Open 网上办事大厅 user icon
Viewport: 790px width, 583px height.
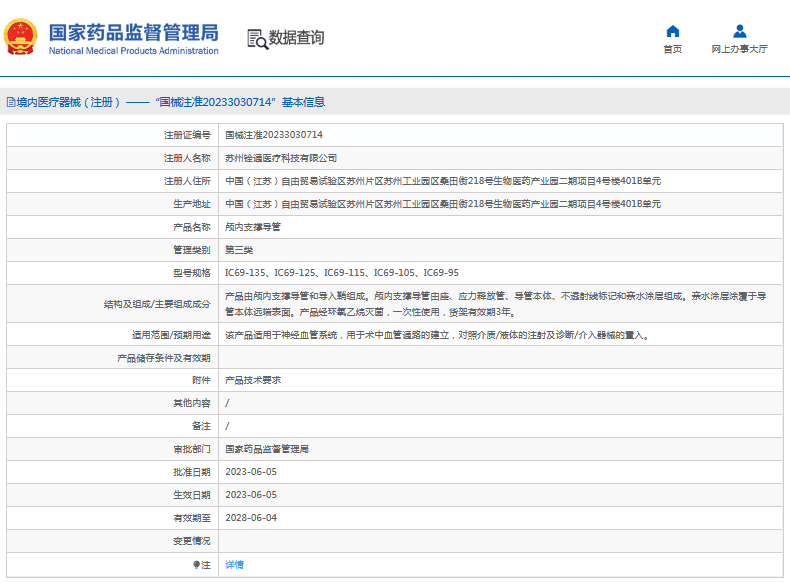click(740, 31)
